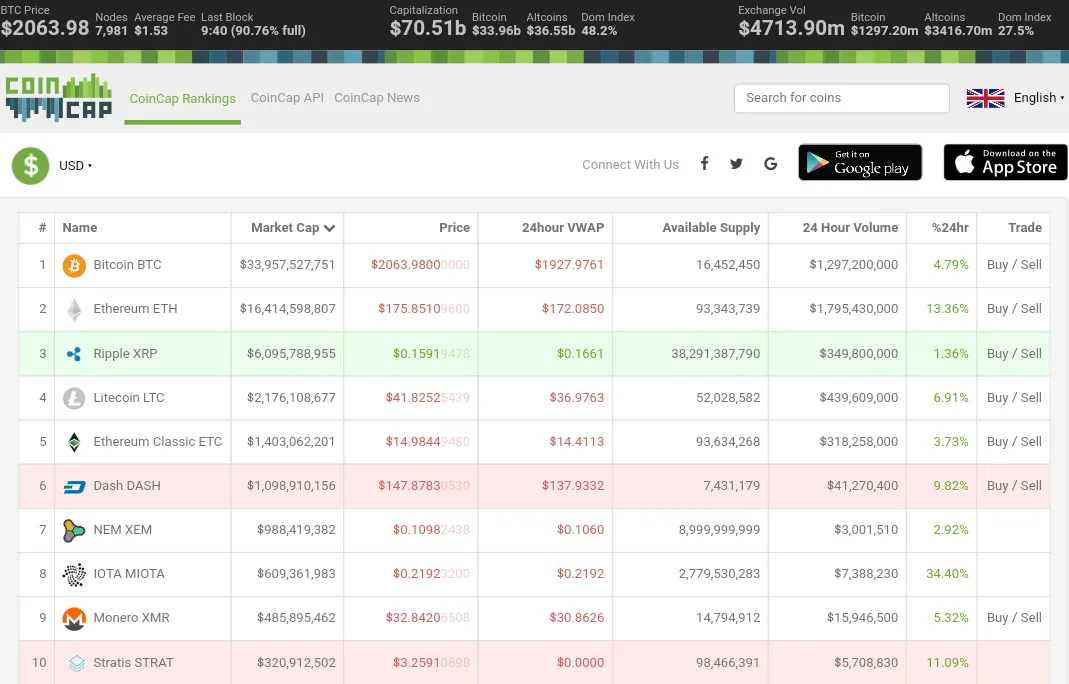
Task: Click IOTA 34.40% change value
Action: coord(947,574)
